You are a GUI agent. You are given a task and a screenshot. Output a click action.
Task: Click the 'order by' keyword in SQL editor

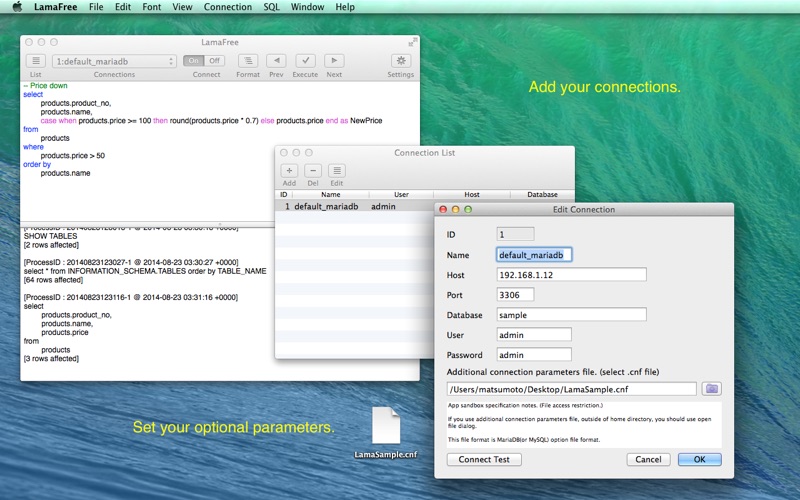(x=37, y=164)
